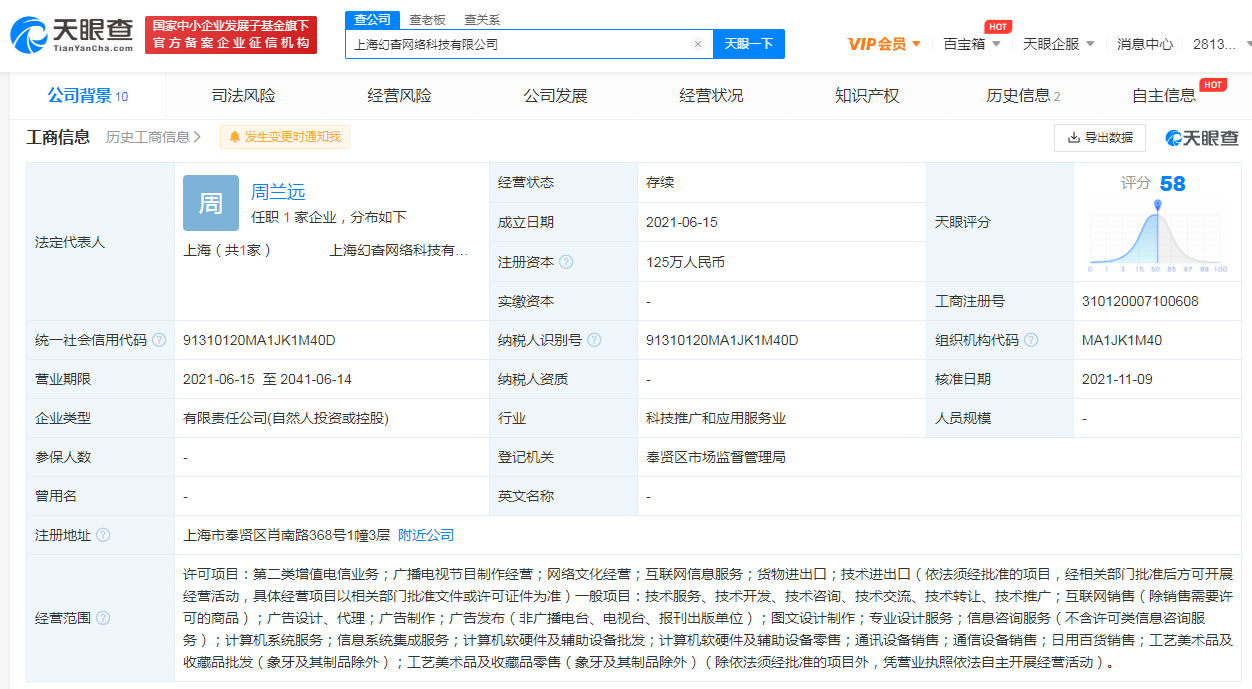Click registration number 310120007100608

click(x=1140, y=301)
